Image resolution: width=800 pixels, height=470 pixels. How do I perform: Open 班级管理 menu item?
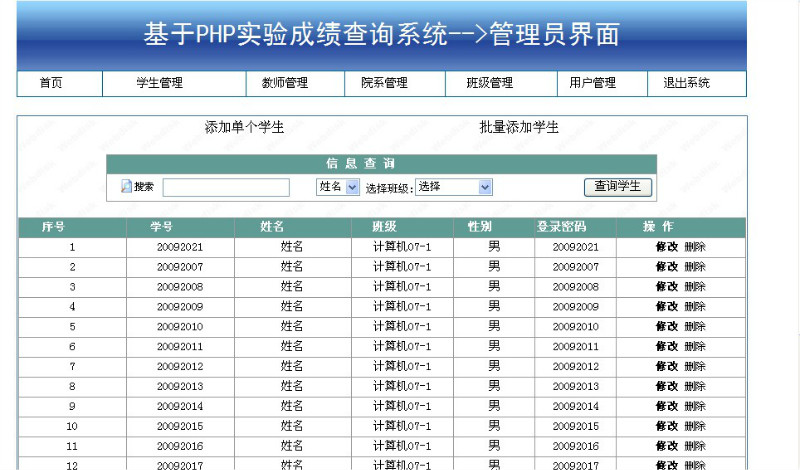click(490, 83)
